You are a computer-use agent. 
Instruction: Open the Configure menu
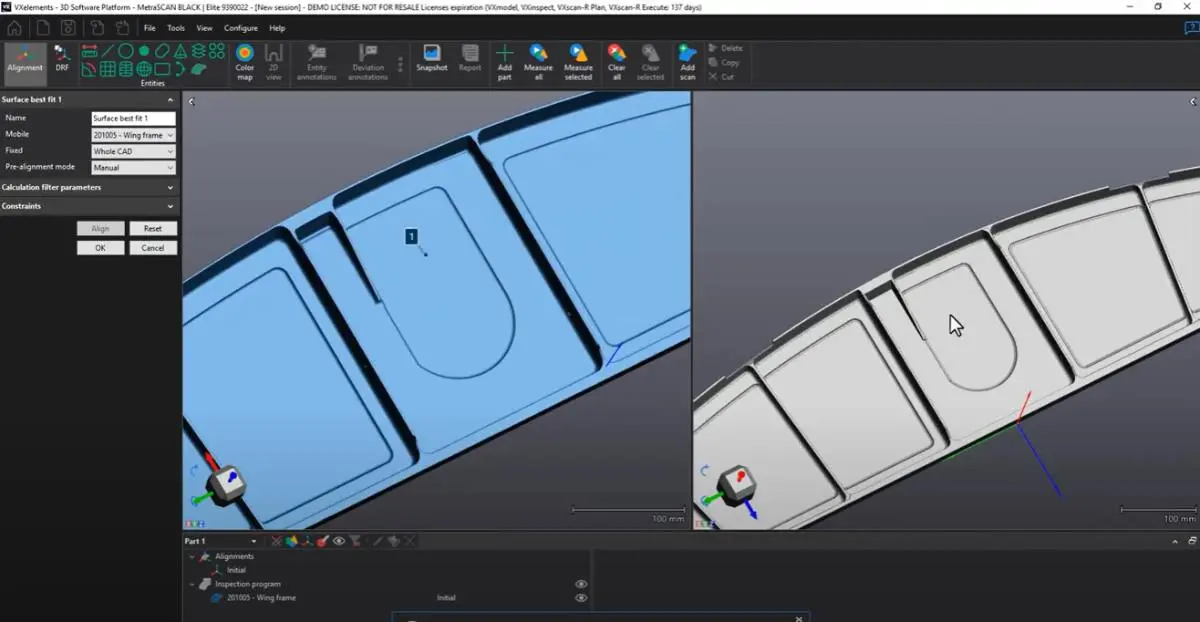pos(241,28)
